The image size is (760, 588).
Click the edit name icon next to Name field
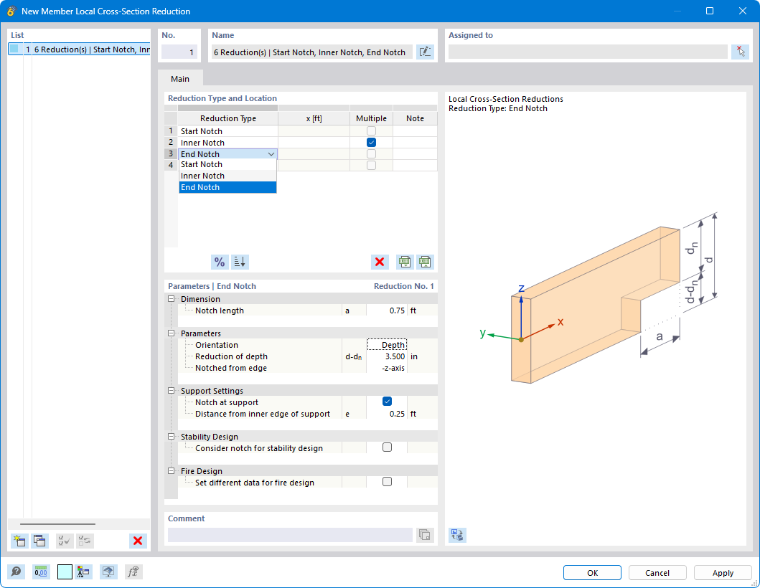click(x=425, y=52)
